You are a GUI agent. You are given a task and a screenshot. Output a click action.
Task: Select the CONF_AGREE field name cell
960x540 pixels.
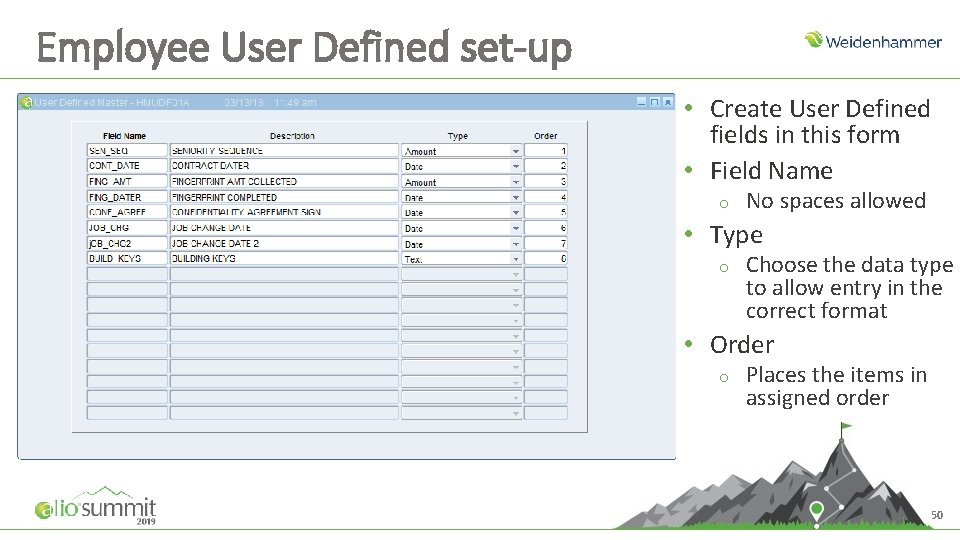coord(127,212)
